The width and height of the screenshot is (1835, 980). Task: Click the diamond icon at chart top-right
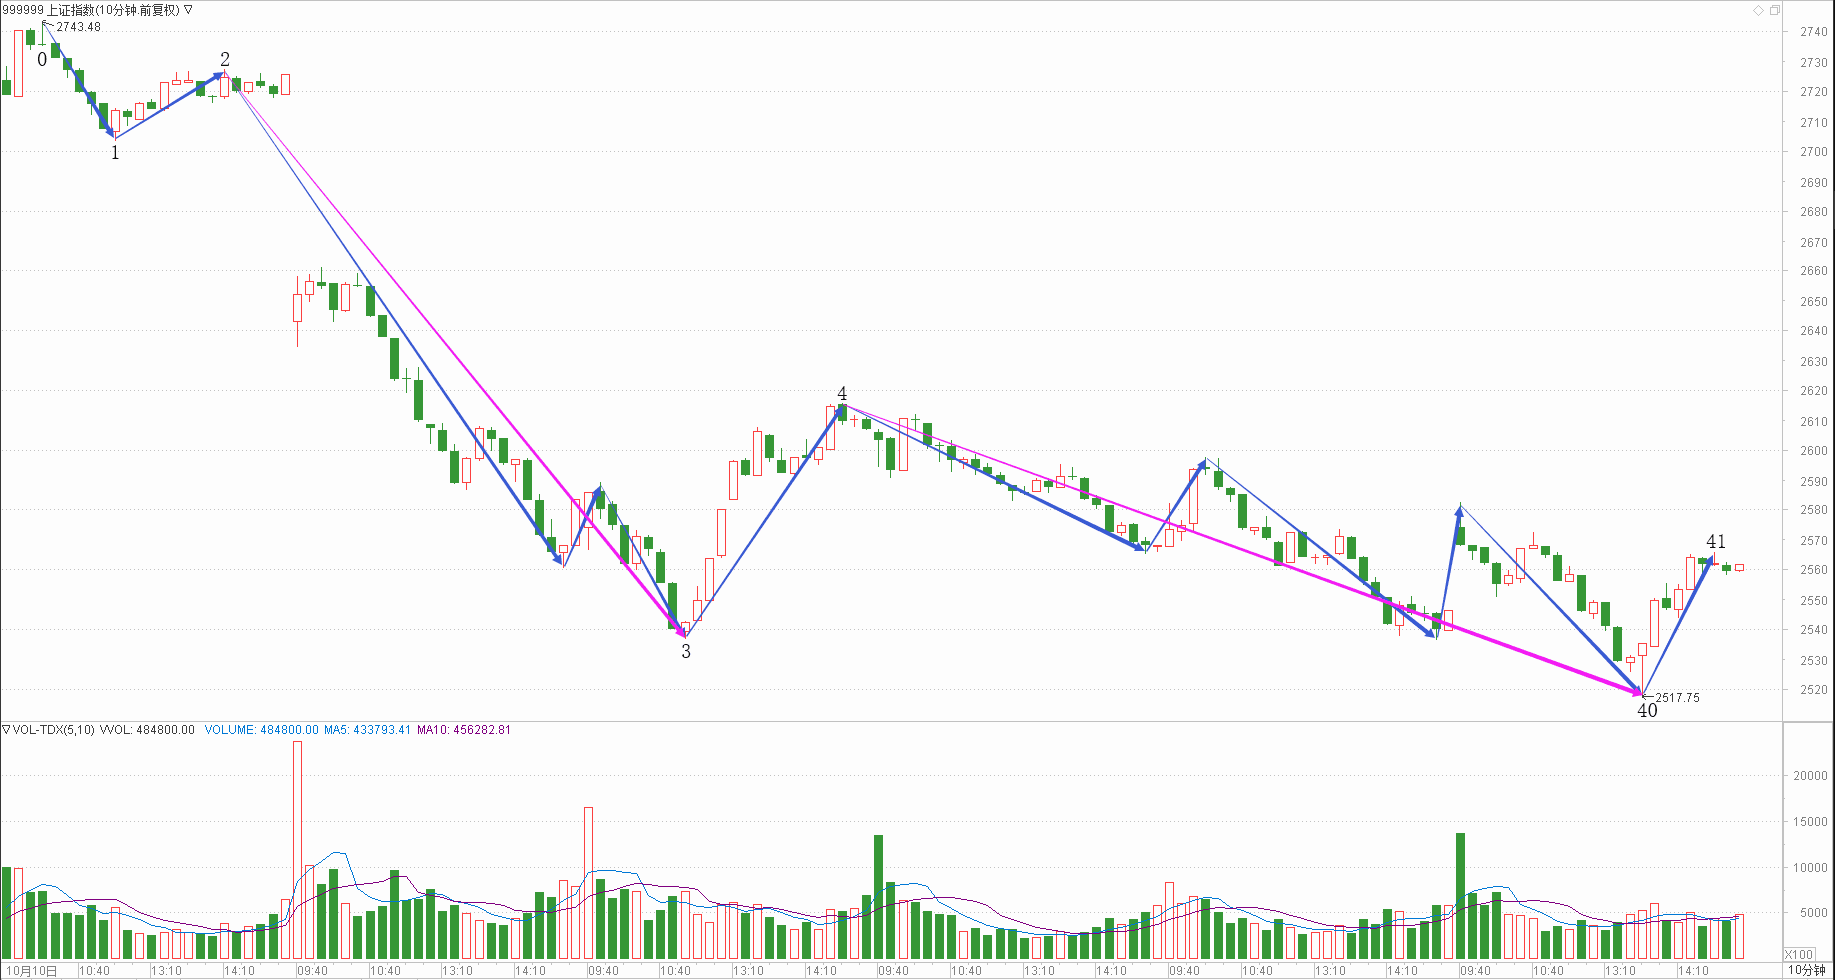[1758, 10]
